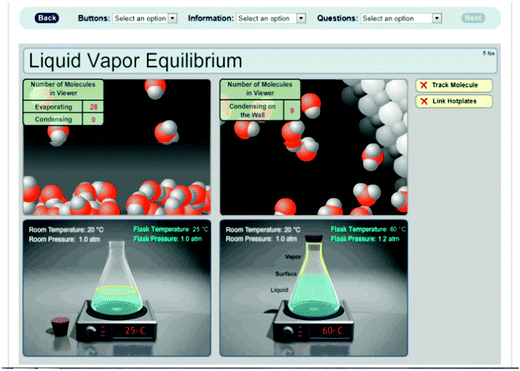Click the Condensing label in left viewer
Image resolution: width=520 pixels, height=371 pixels.
(x=53, y=119)
